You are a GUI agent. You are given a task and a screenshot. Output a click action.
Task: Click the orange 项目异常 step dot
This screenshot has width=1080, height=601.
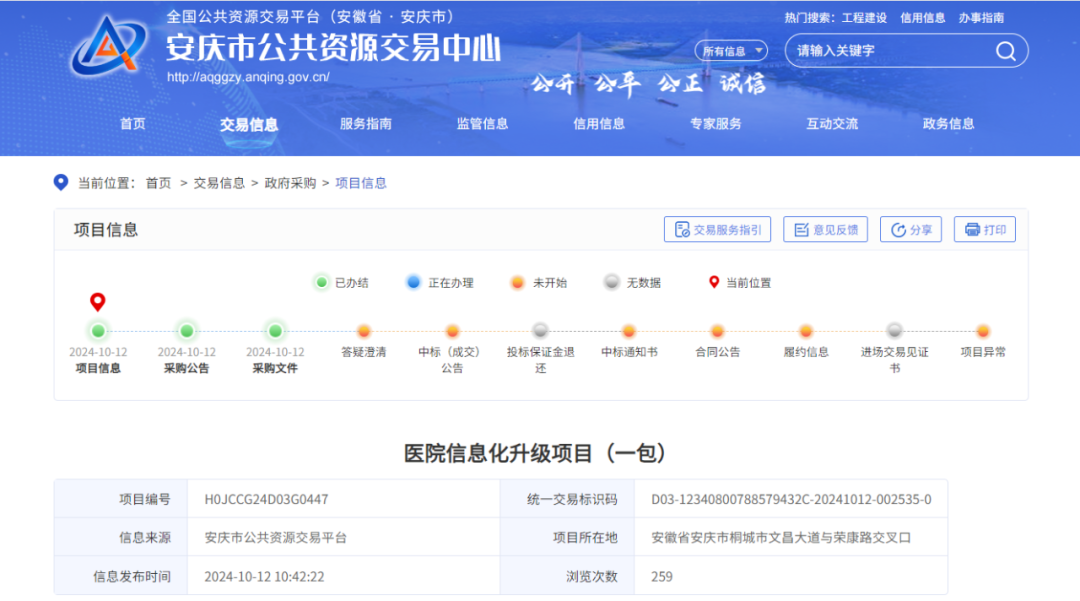point(983,331)
